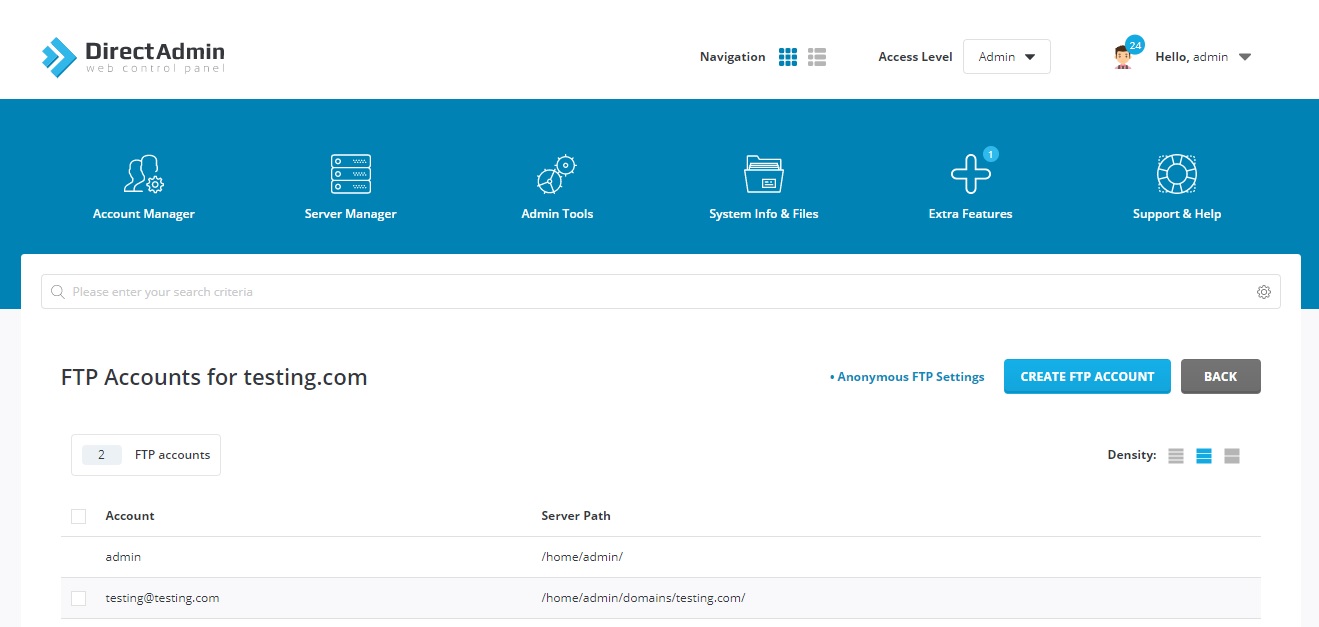Open Server Manager icon
This screenshot has width=1319, height=627.
coord(350,174)
